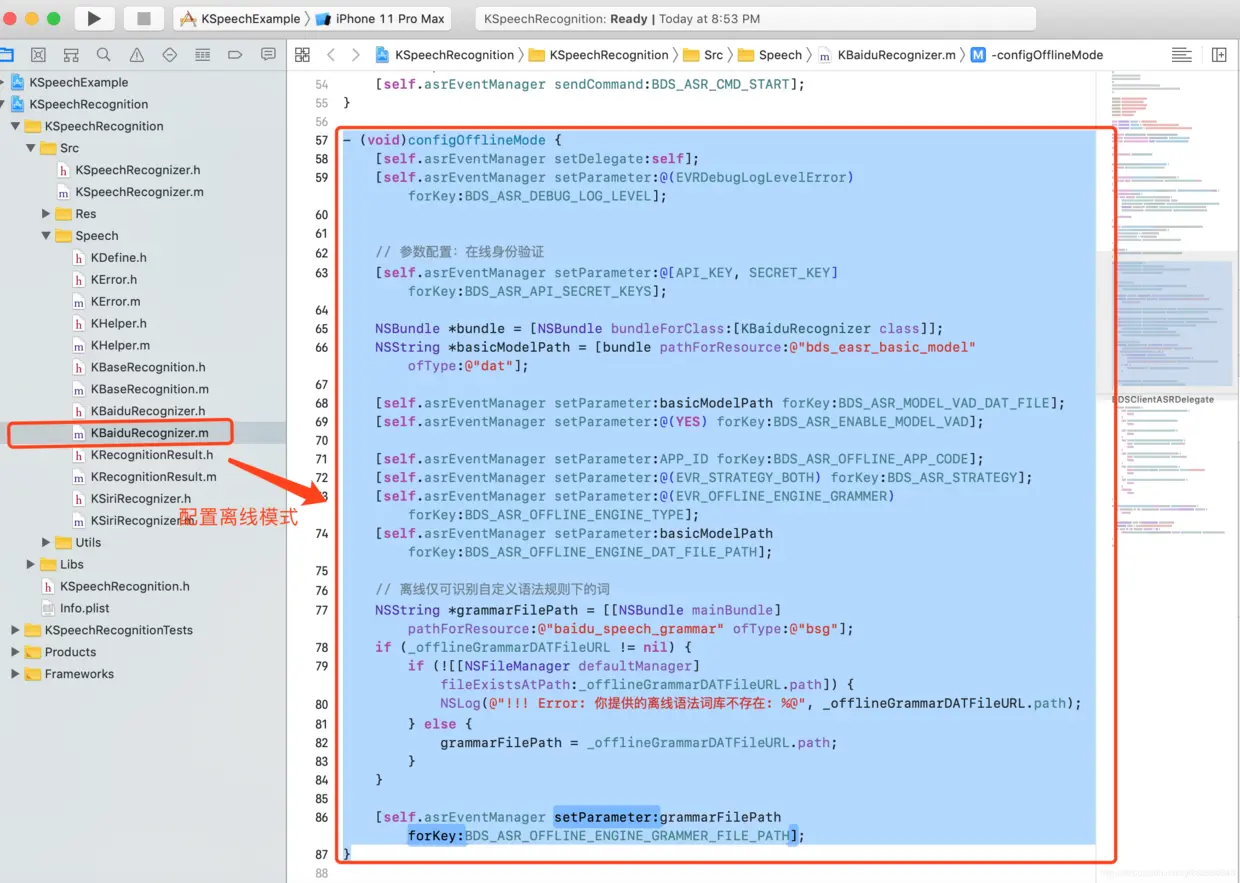
Task: Open the related items grid menu
Action: [302, 55]
